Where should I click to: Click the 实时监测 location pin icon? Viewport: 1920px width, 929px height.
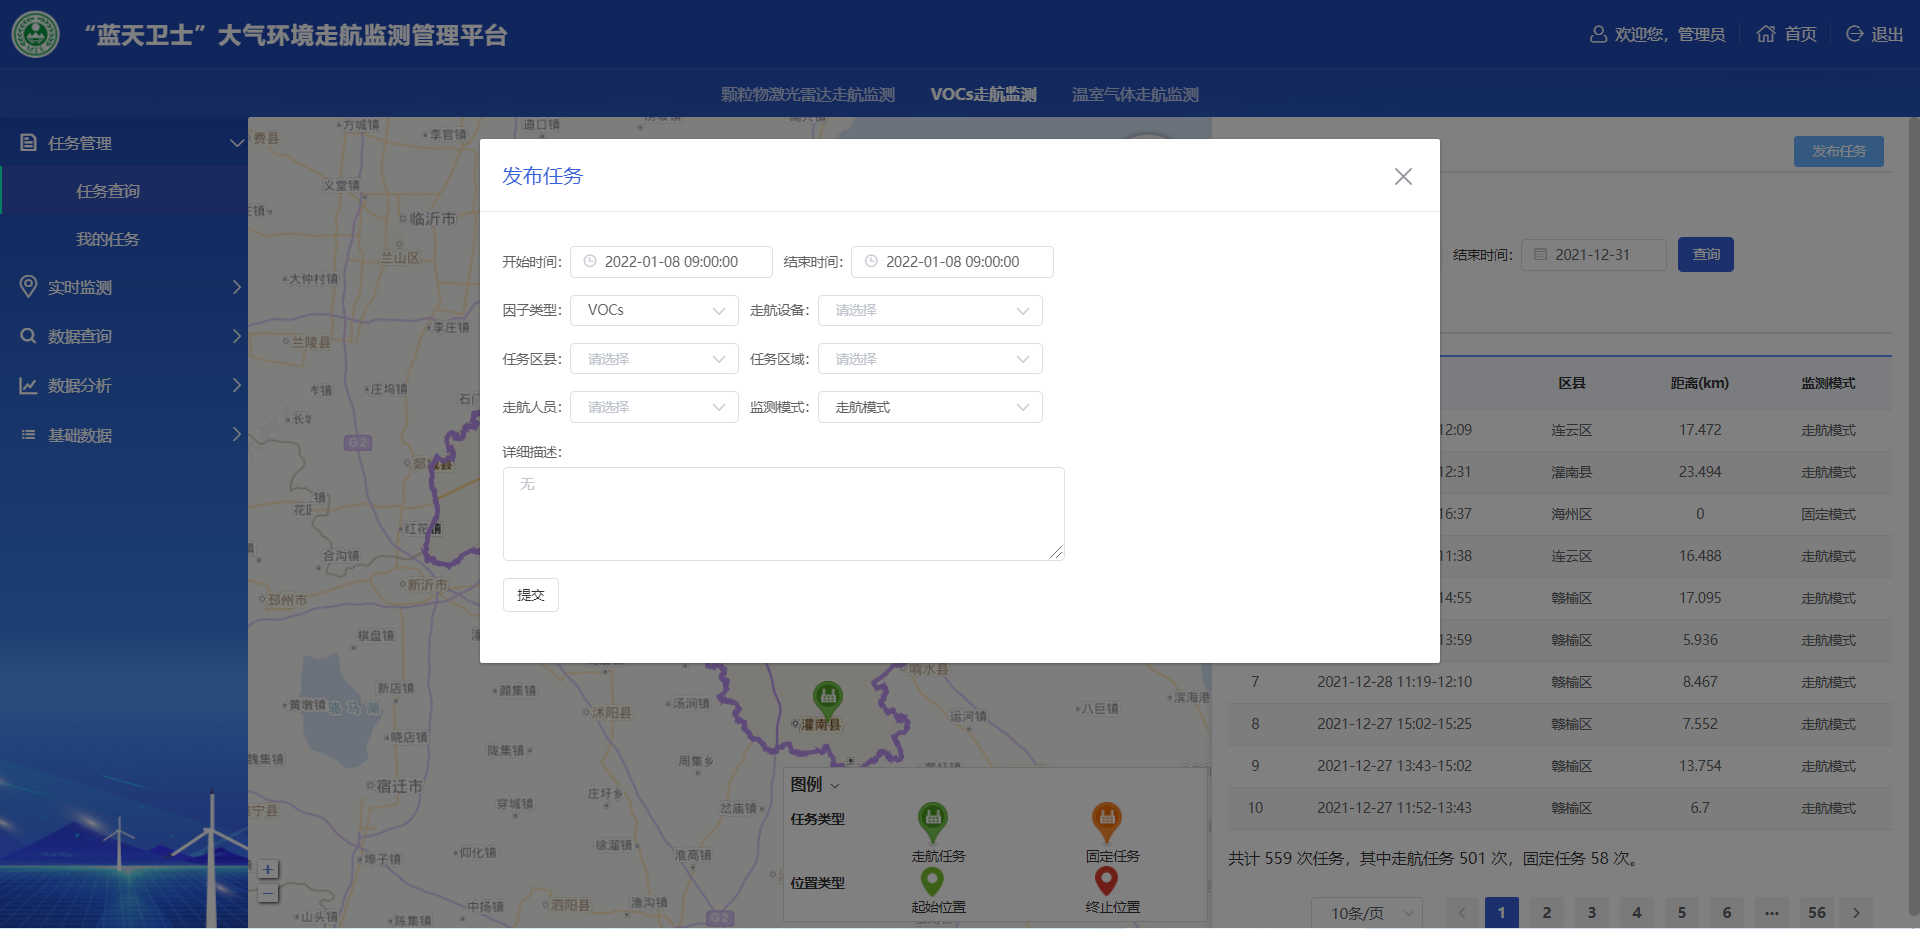[x=28, y=287]
